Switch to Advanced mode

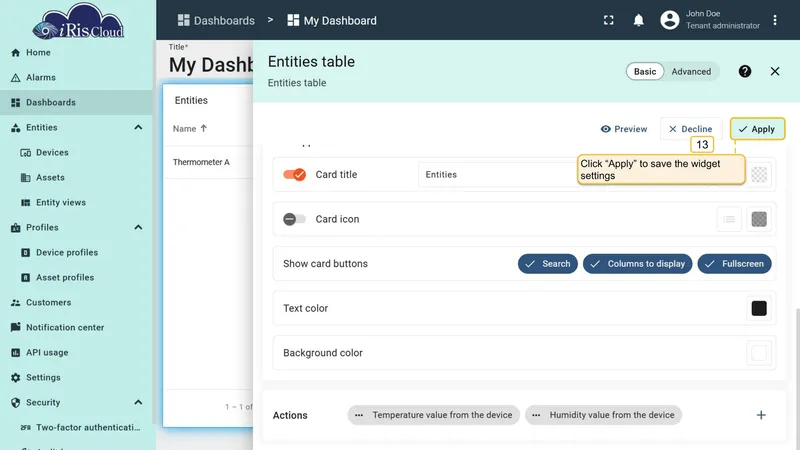(691, 71)
